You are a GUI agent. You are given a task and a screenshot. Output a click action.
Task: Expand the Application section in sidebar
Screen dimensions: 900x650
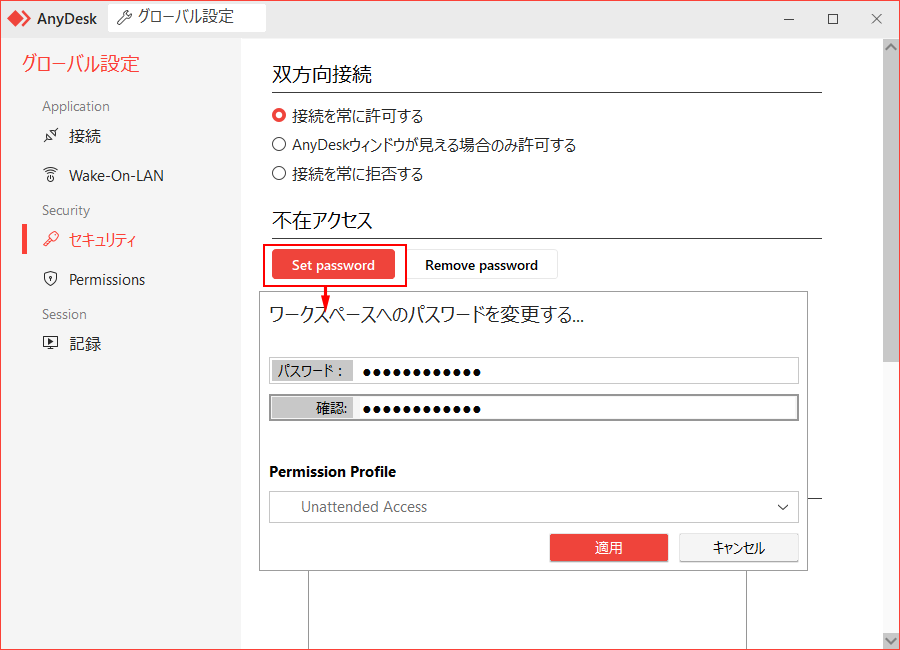(76, 106)
